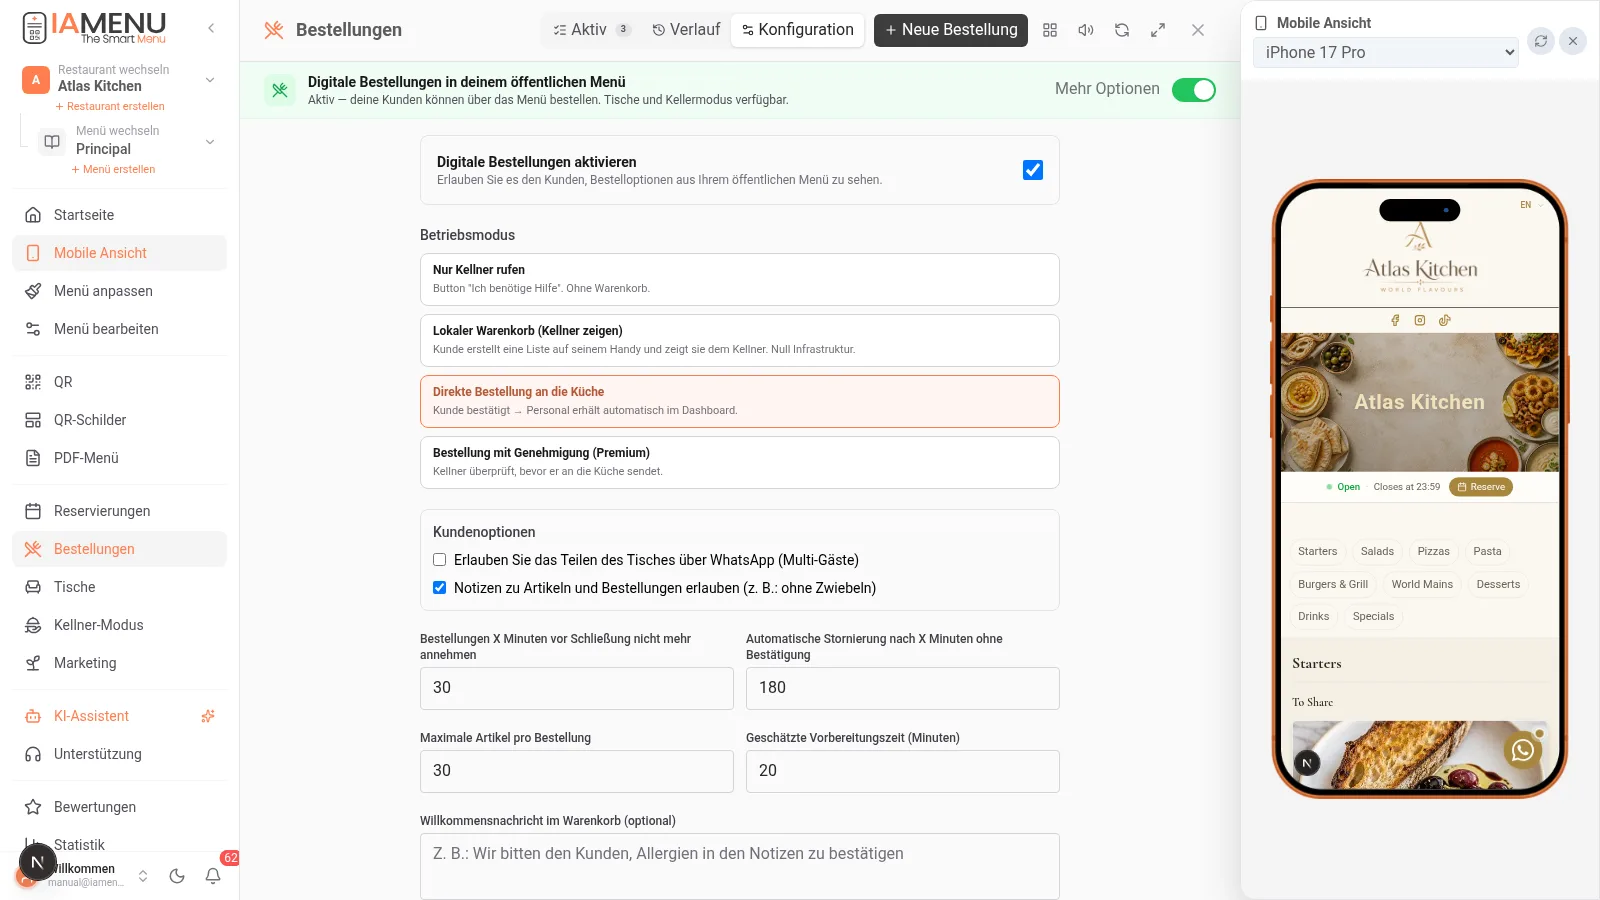Viewport: 1600px width, 900px height.
Task: Toggle dark mode moon icon
Action: click(177, 876)
